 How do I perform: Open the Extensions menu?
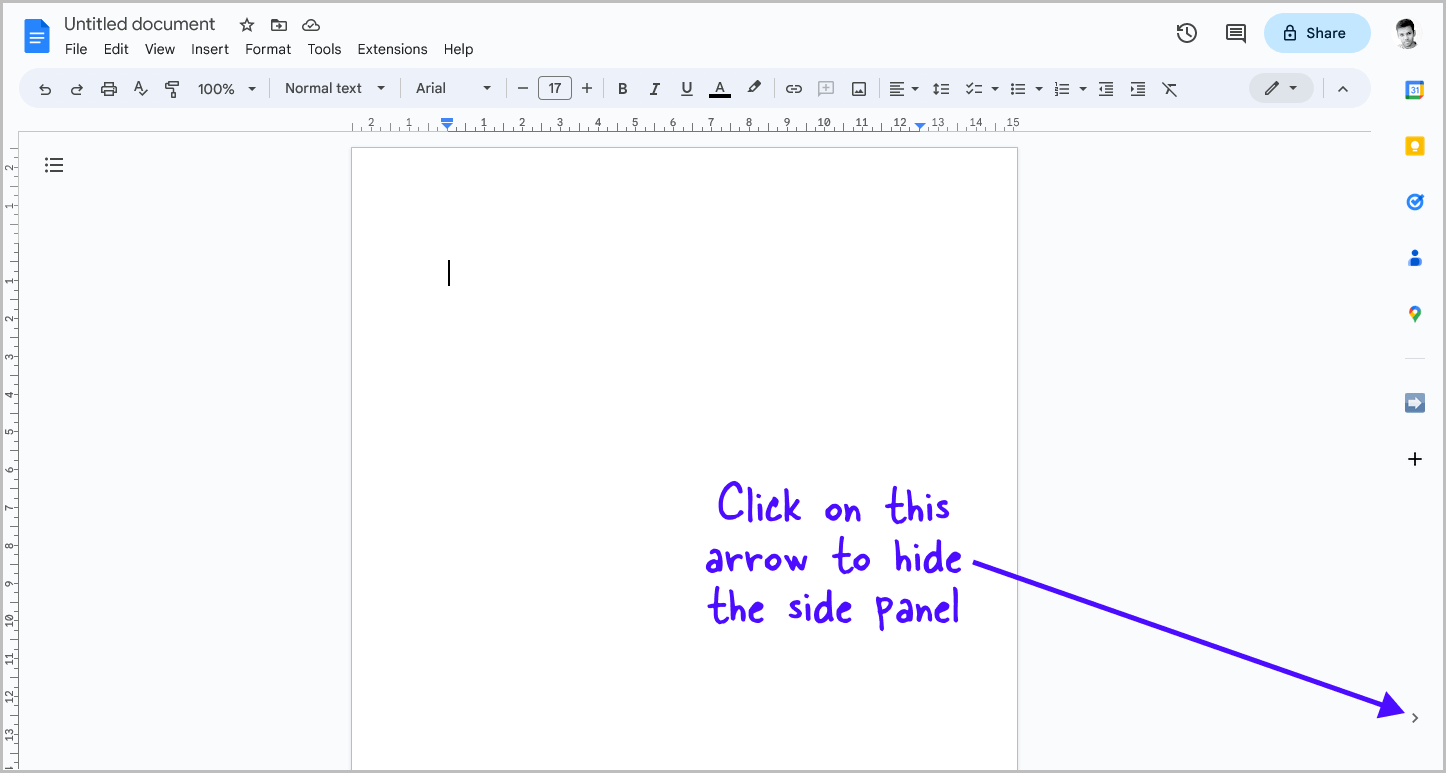(x=392, y=49)
